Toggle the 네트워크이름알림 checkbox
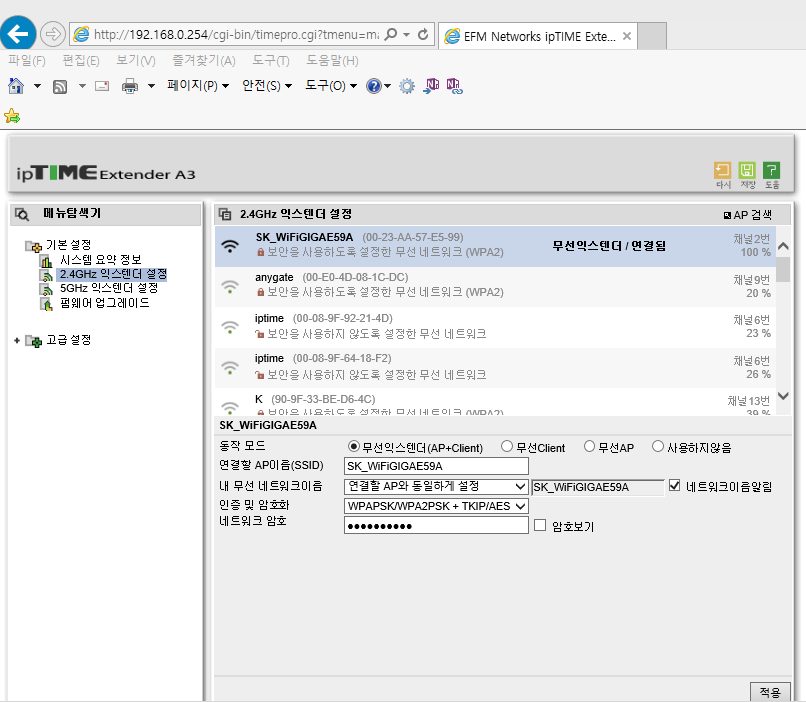Screen dimensions: 806x702 click(674, 485)
